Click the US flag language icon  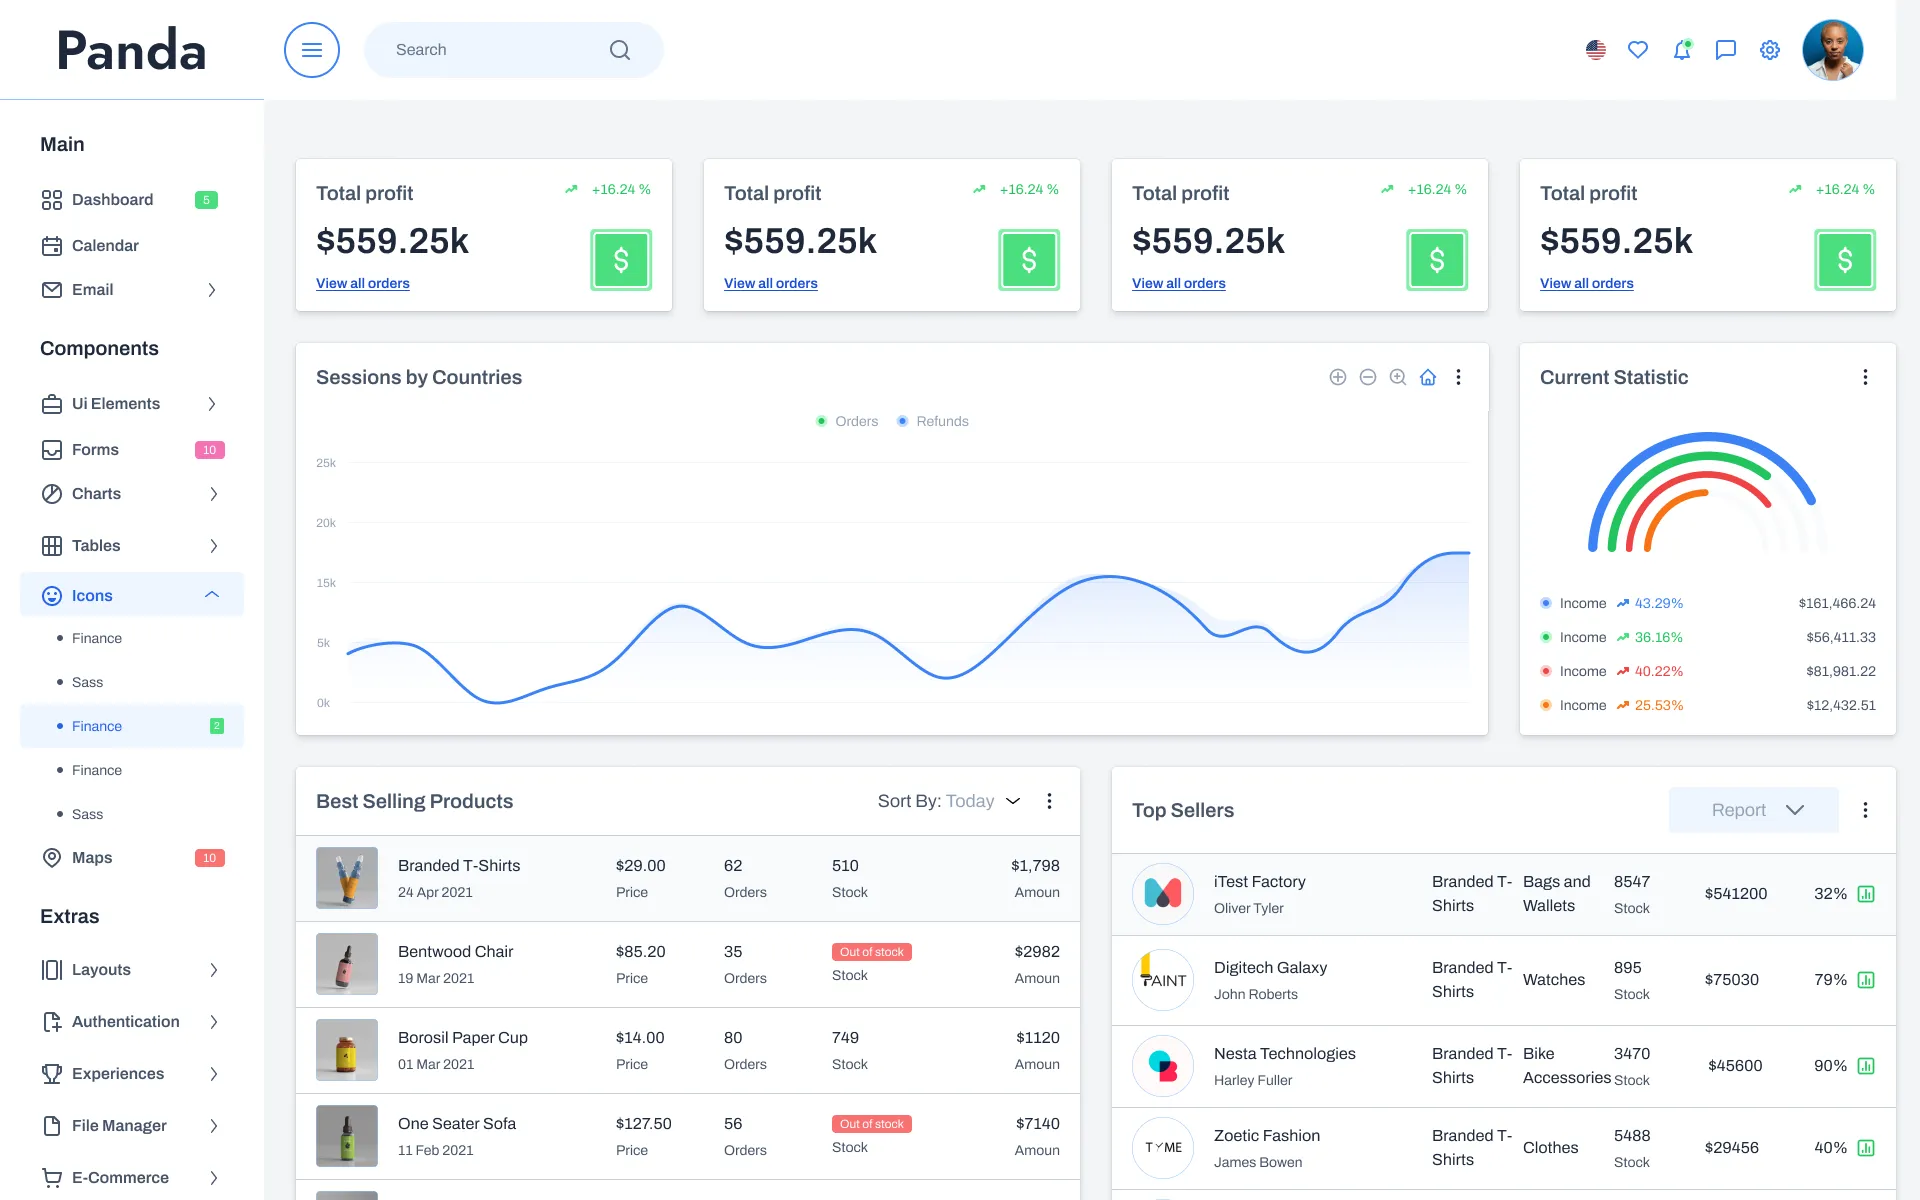(x=1594, y=49)
